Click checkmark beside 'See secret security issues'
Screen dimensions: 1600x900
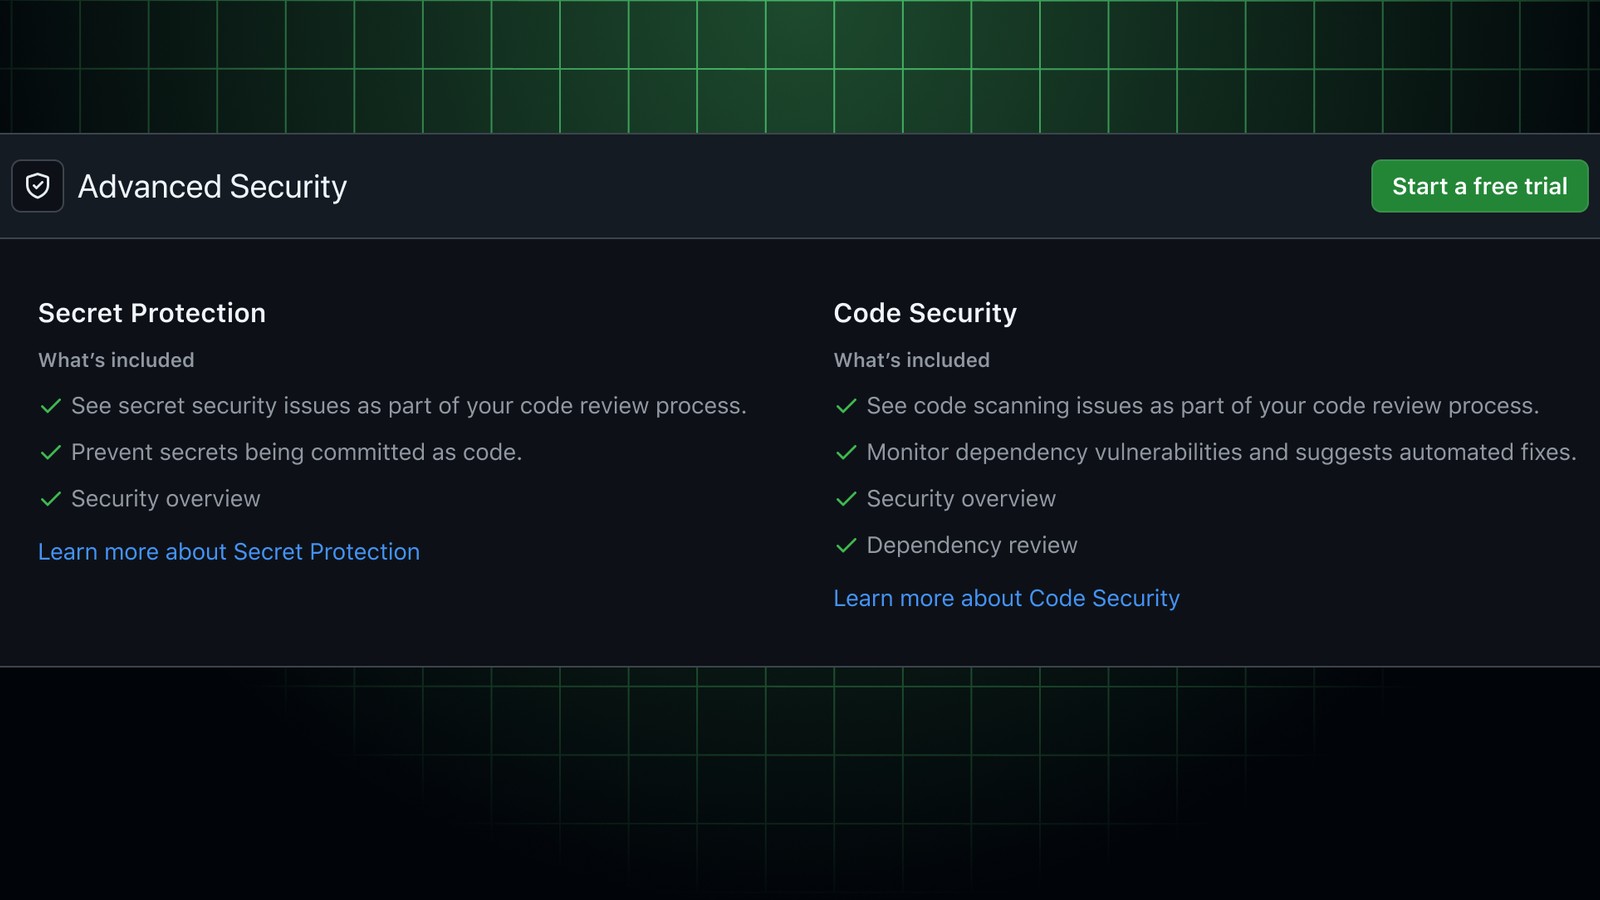pyautogui.click(x=50, y=406)
